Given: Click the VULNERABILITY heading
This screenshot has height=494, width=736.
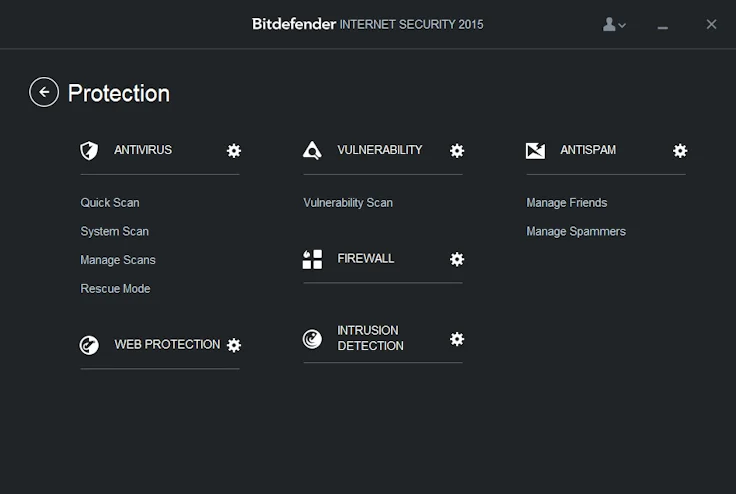Looking at the screenshot, I should coord(380,150).
